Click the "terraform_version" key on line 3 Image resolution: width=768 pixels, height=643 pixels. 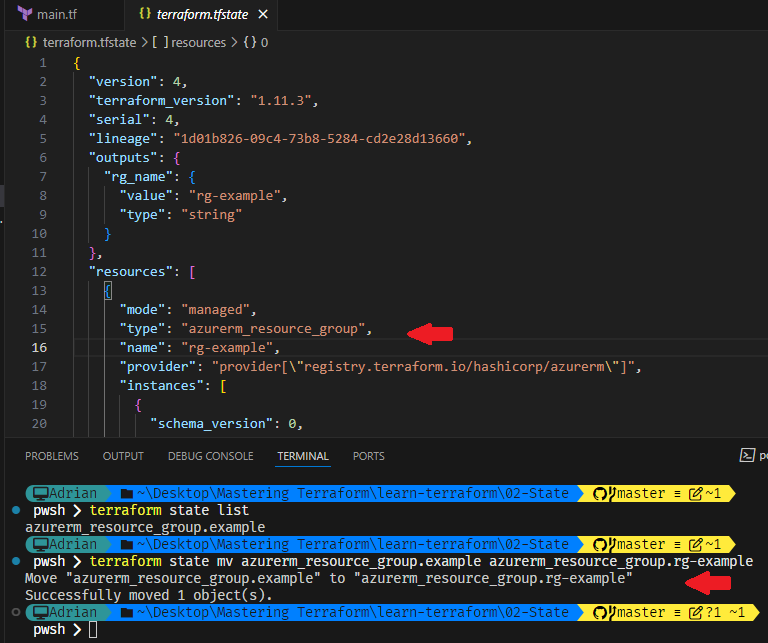coord(162,100)
